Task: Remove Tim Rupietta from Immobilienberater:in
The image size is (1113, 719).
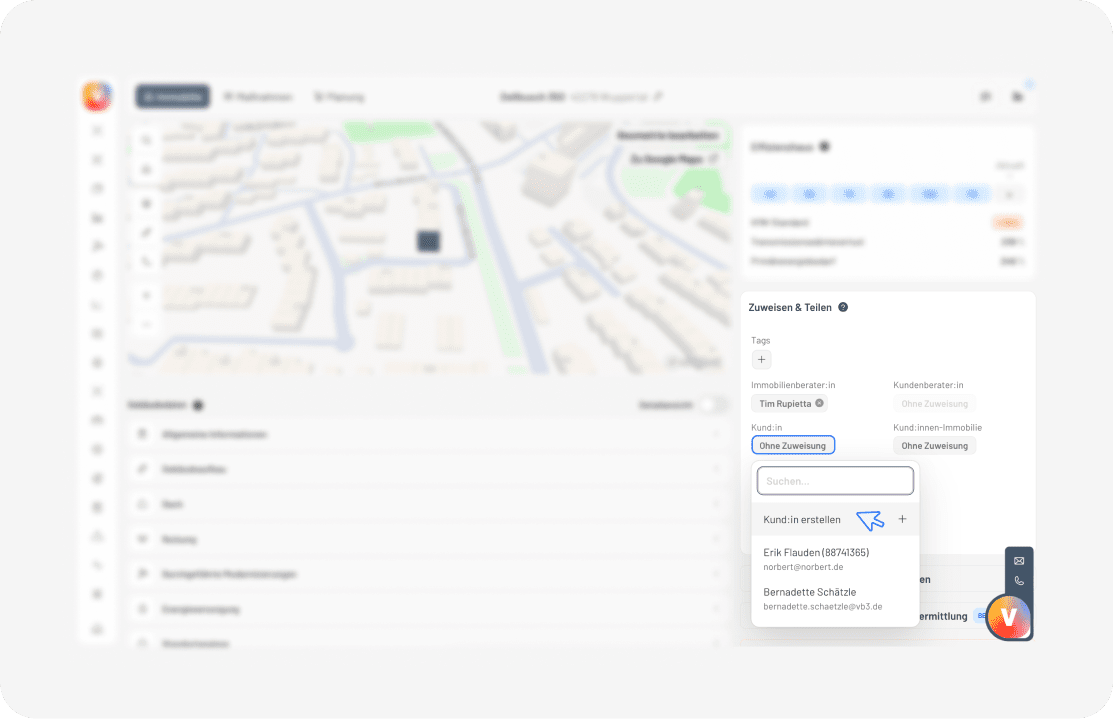Action: pyautogui.click(x=819, y=403)
